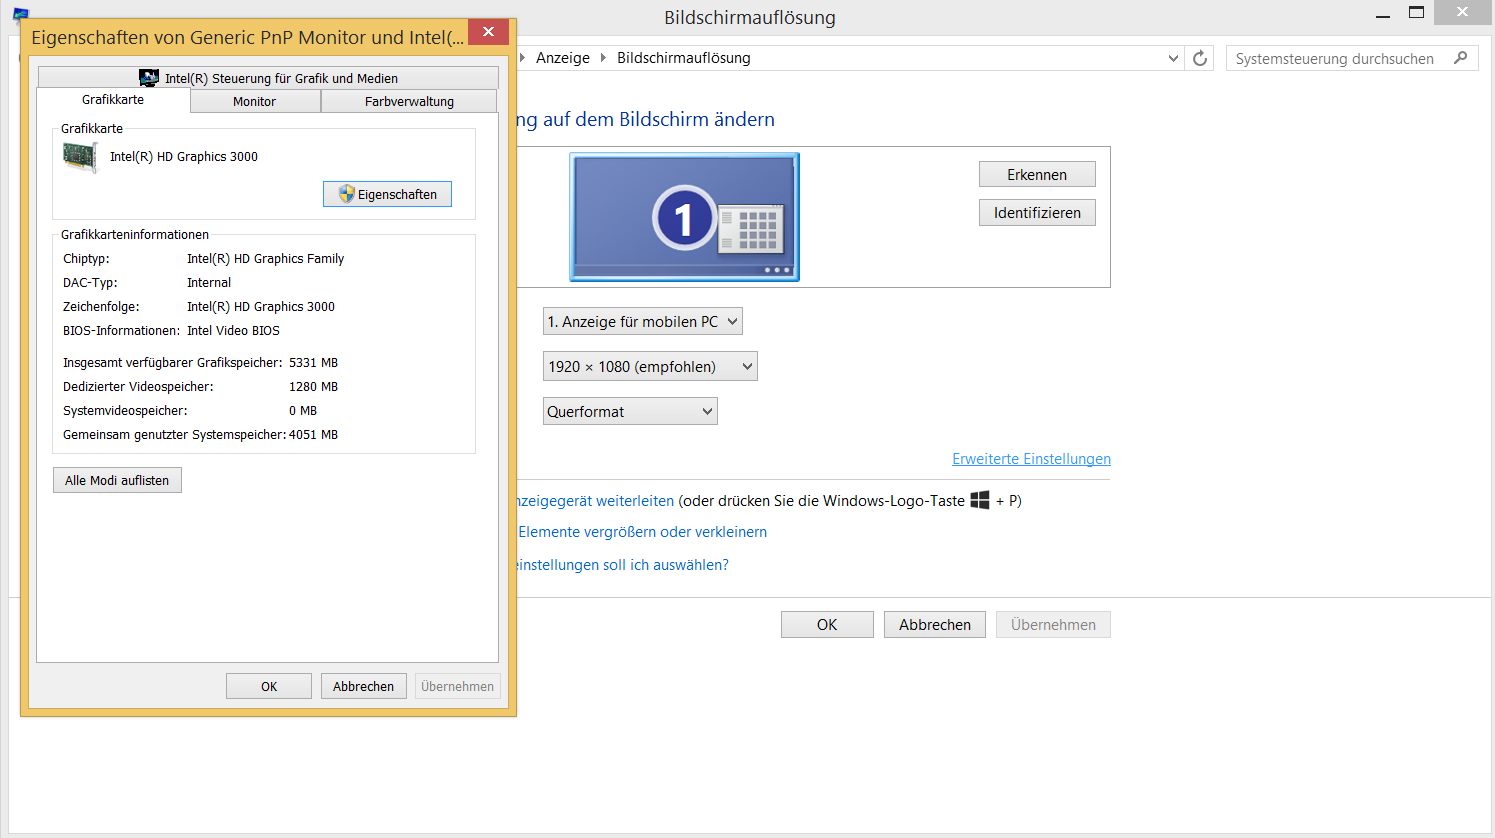Click Alle Modi auflisten button
Screen dimensions: 1495x838
coord(117,480)
